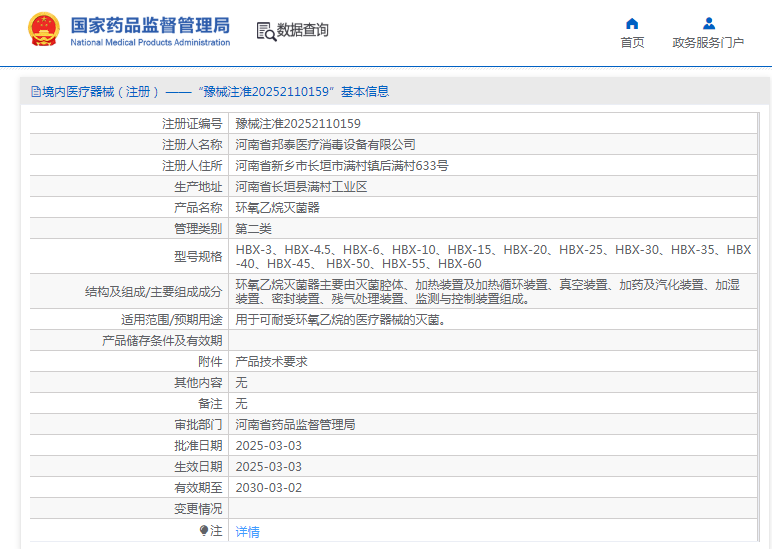The height and width of the screenshot is (549, 772).
Task: Click the 型号规格 label
Action: click(x=198, y=257)
